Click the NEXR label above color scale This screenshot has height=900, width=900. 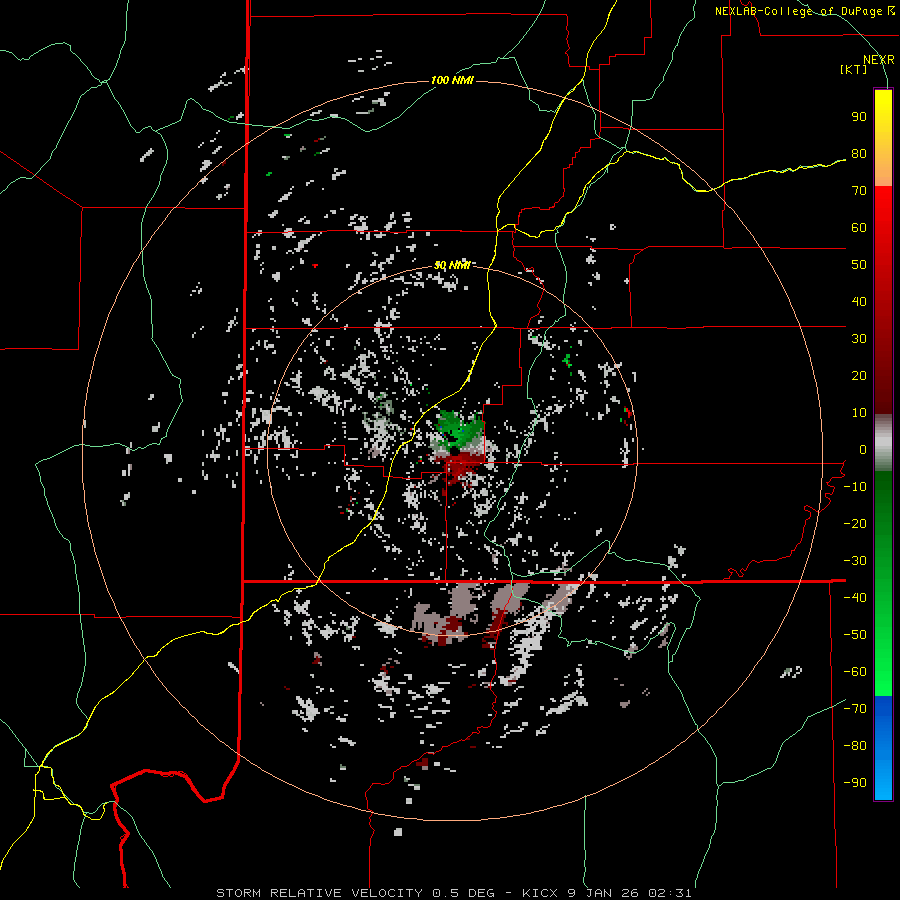point(879,60)
